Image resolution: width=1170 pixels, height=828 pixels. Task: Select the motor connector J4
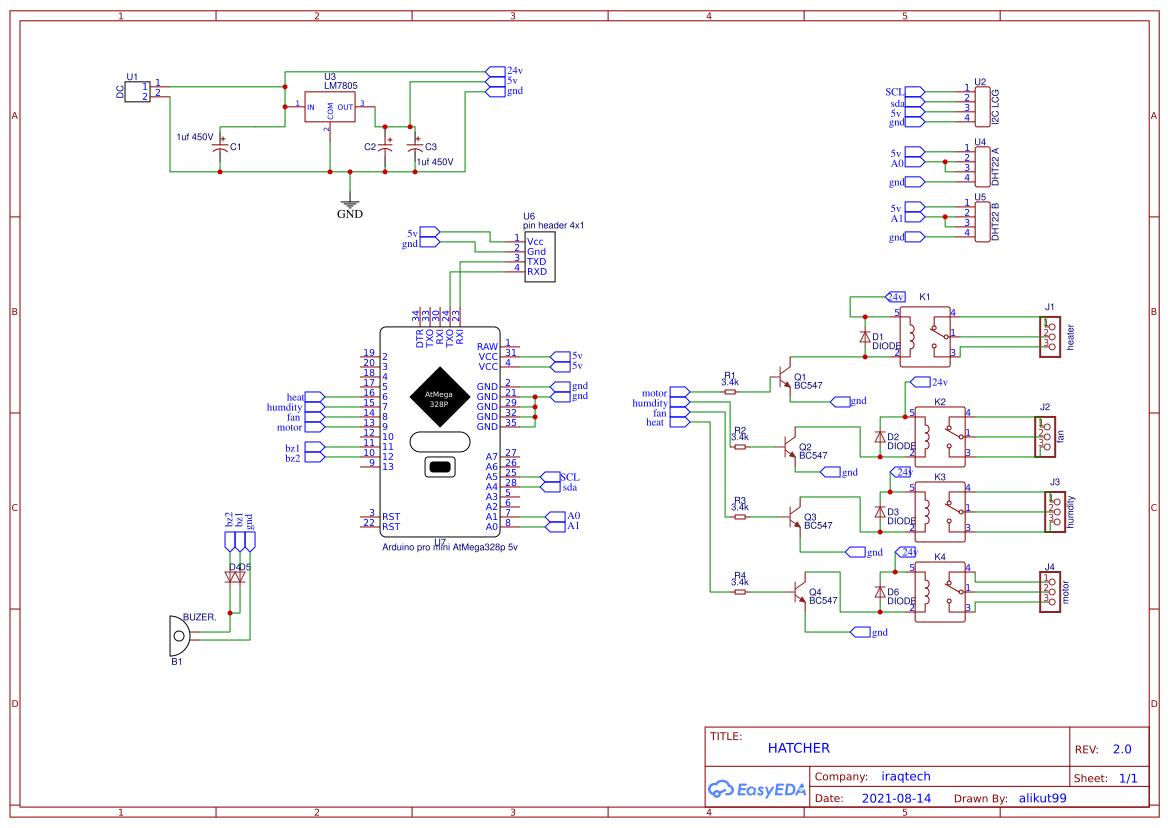pyautogui.click(x=1049, y=593)
